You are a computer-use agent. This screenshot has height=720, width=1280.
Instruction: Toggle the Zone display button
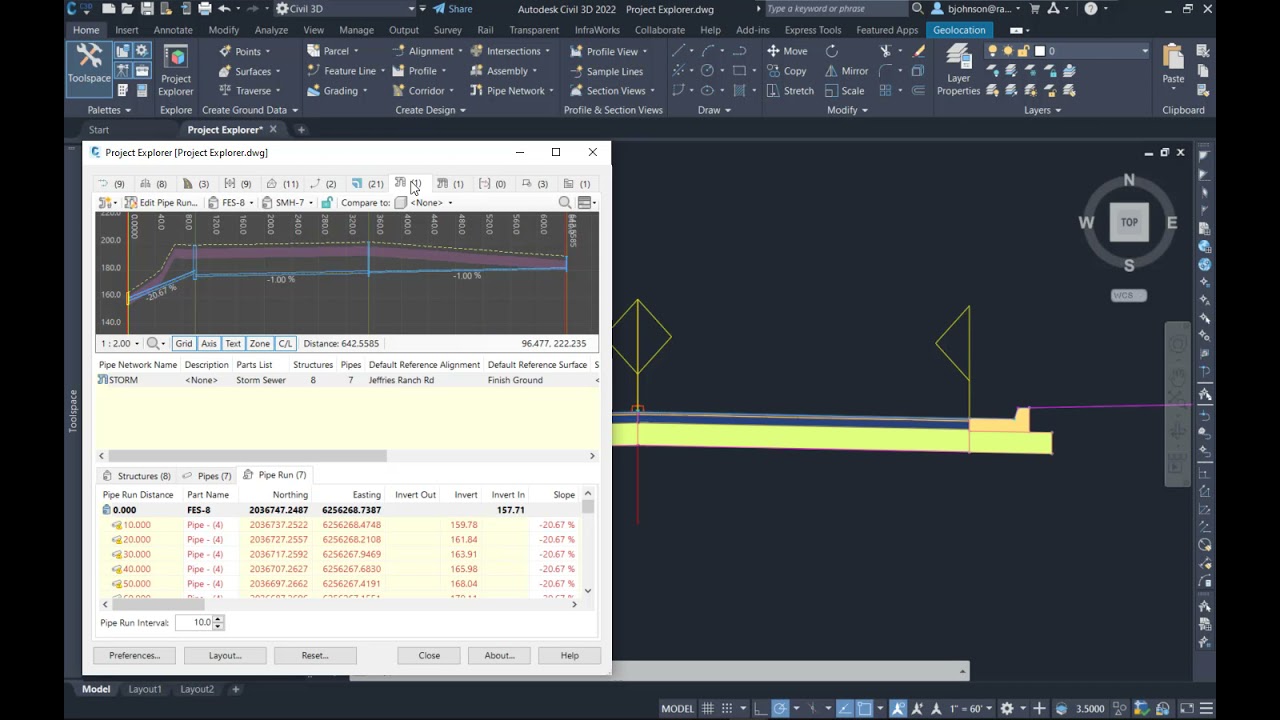pos(260,344)
